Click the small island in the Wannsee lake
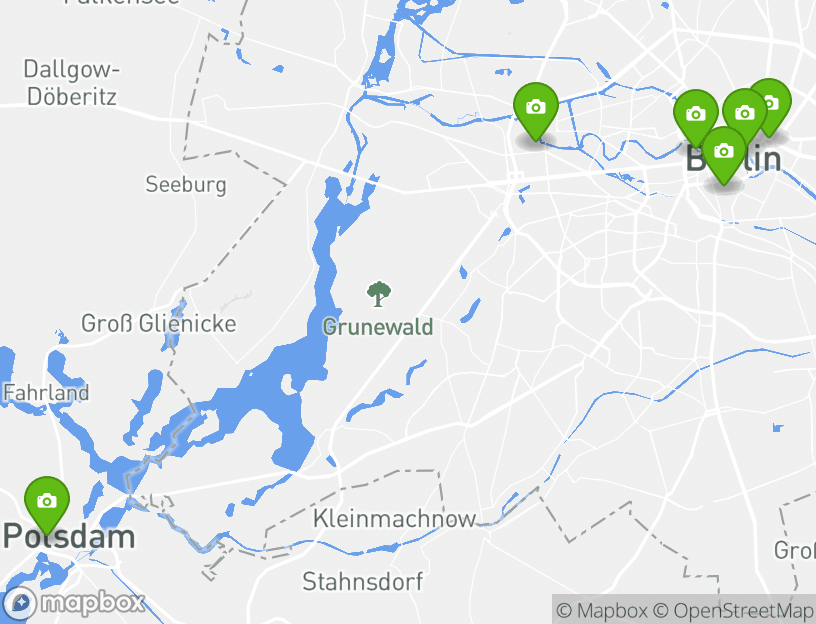Screen dimensions: 816x624 [287, 384]
